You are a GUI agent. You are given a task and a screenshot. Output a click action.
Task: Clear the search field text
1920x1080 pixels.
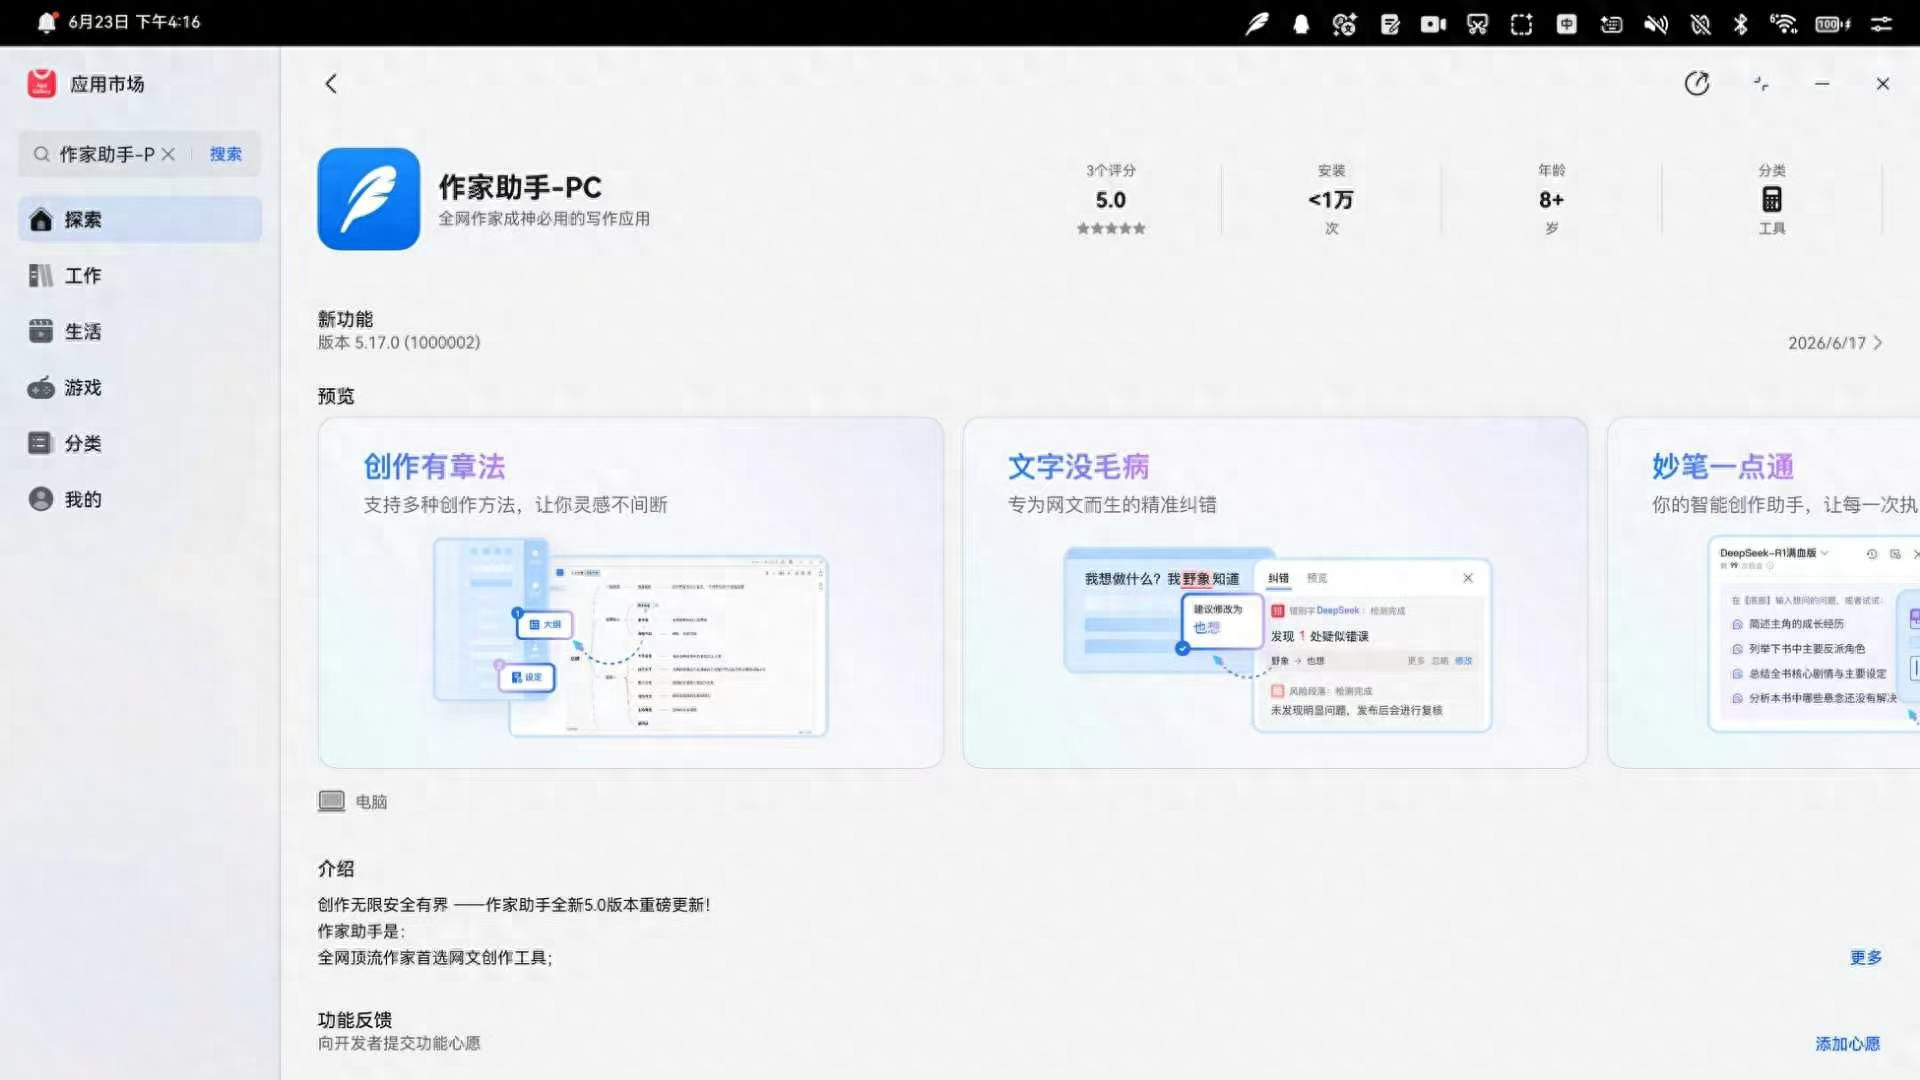[168, 154]
